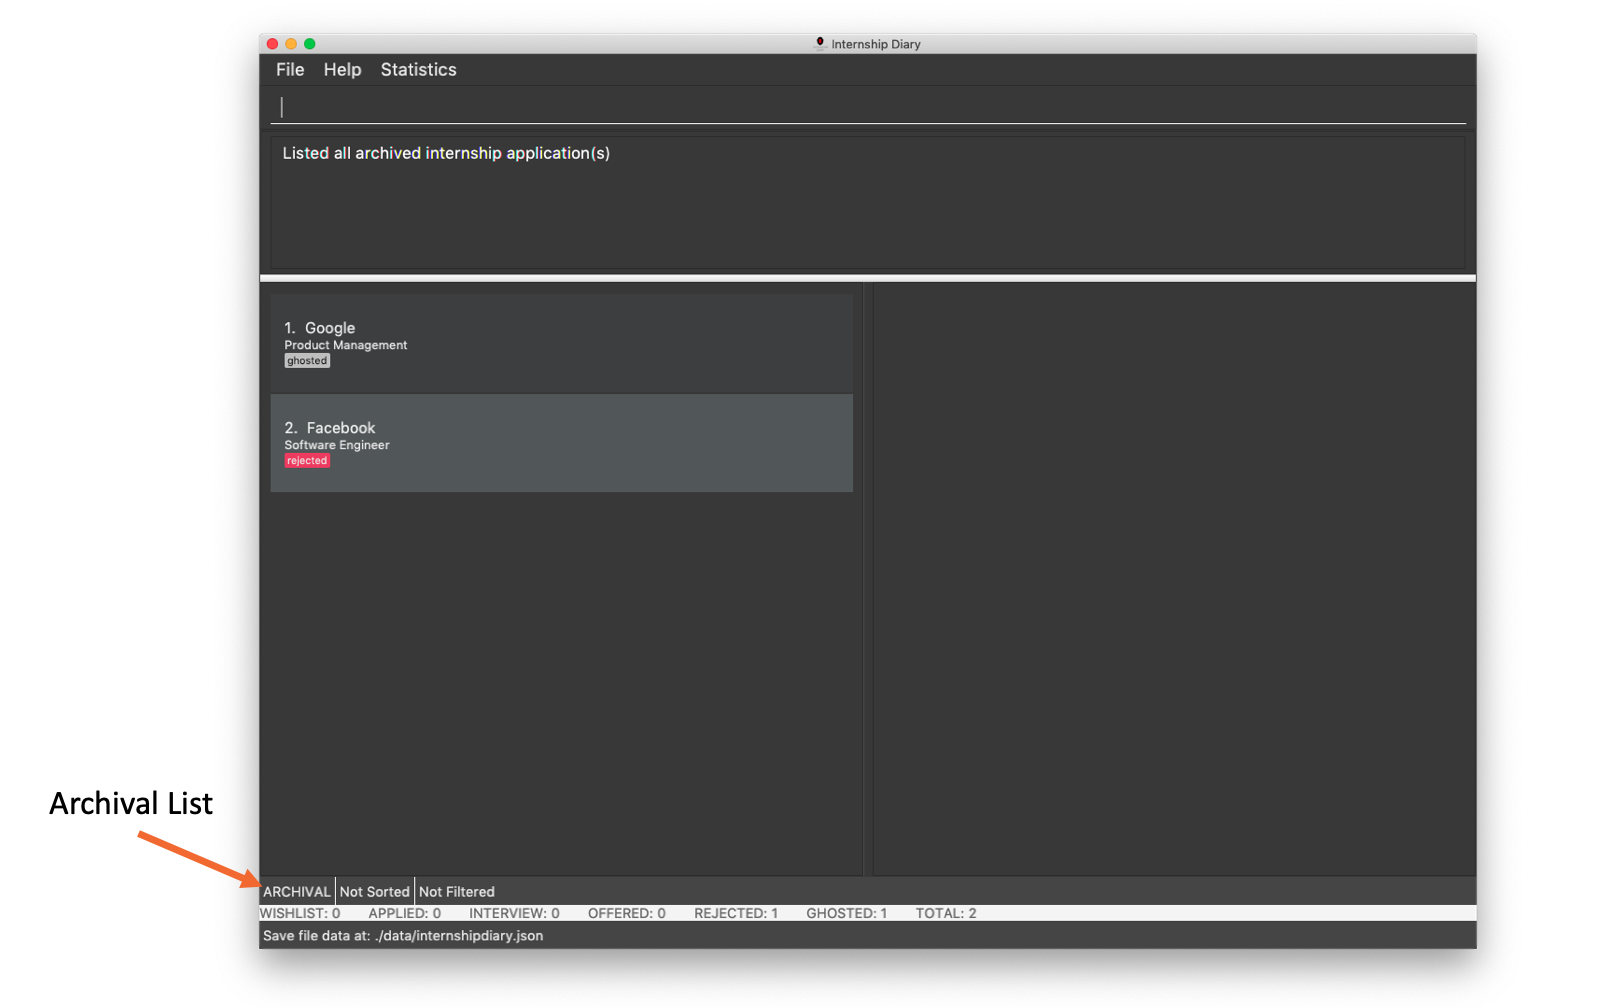
Task: Click the 'ghosted' status tag on Google
Action: point(307,361)
